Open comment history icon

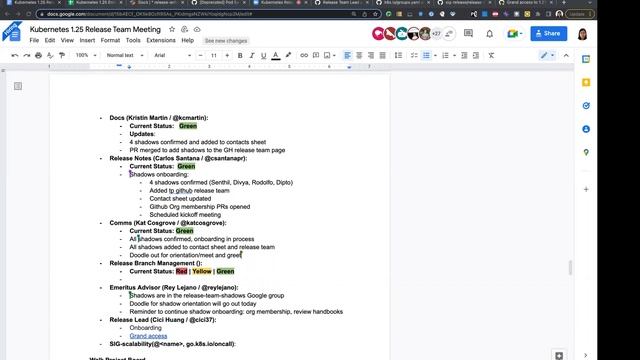click(468, 33)
